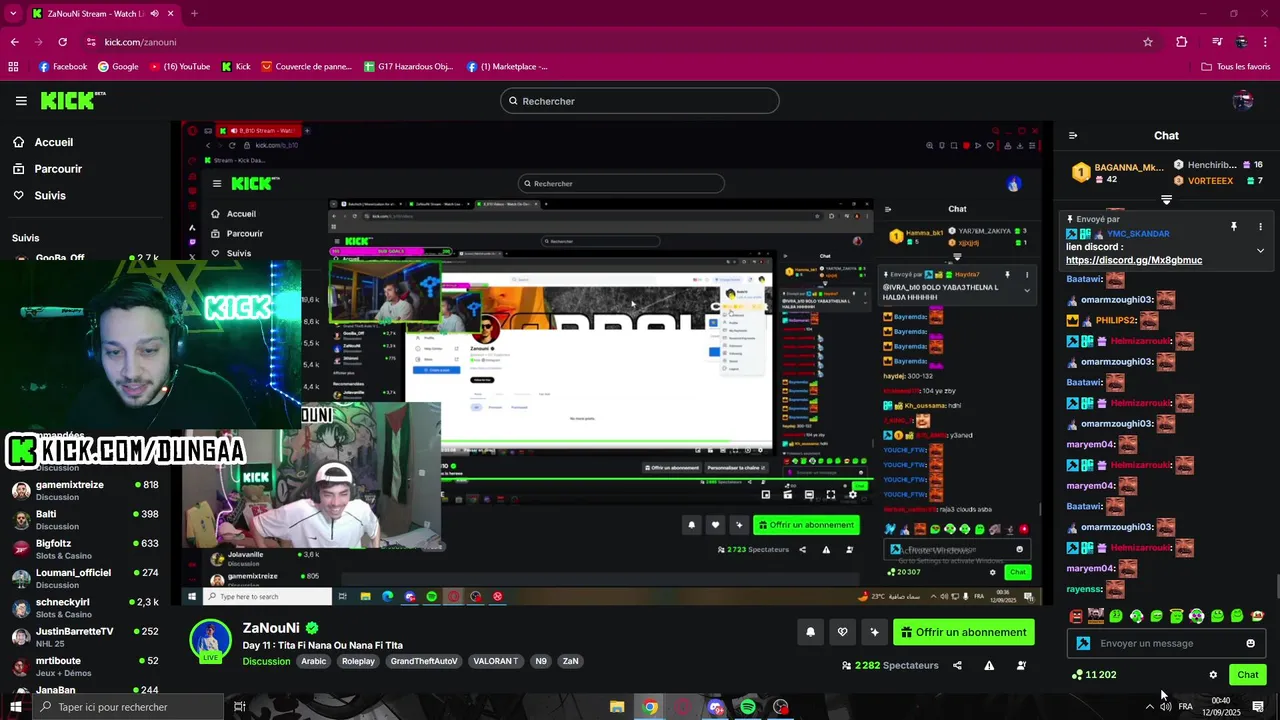1280x720 pixels.
Task: Open the Chrome apps grid in bookmarks bar
Action: pos(13,67)
